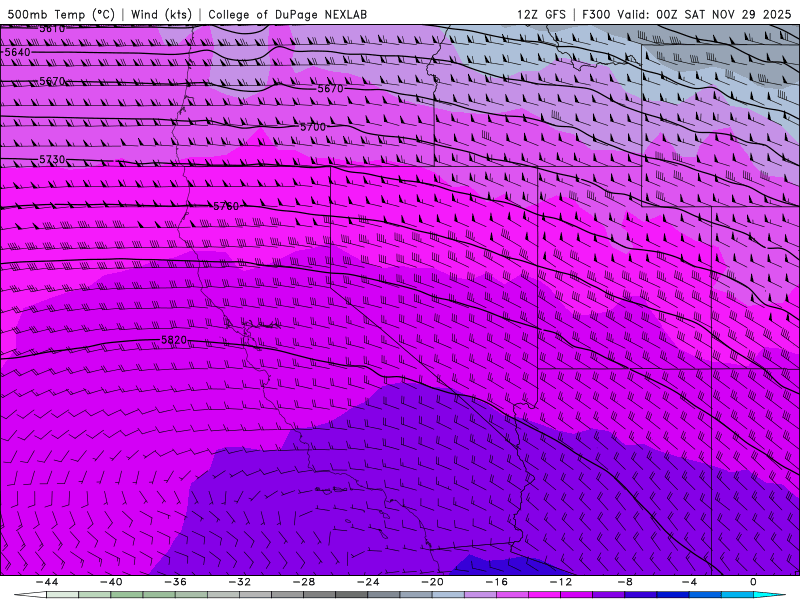Screen dimensions: 800x600
Task: Click the -8 colorbar tick label
Action: tap(625, 582)
